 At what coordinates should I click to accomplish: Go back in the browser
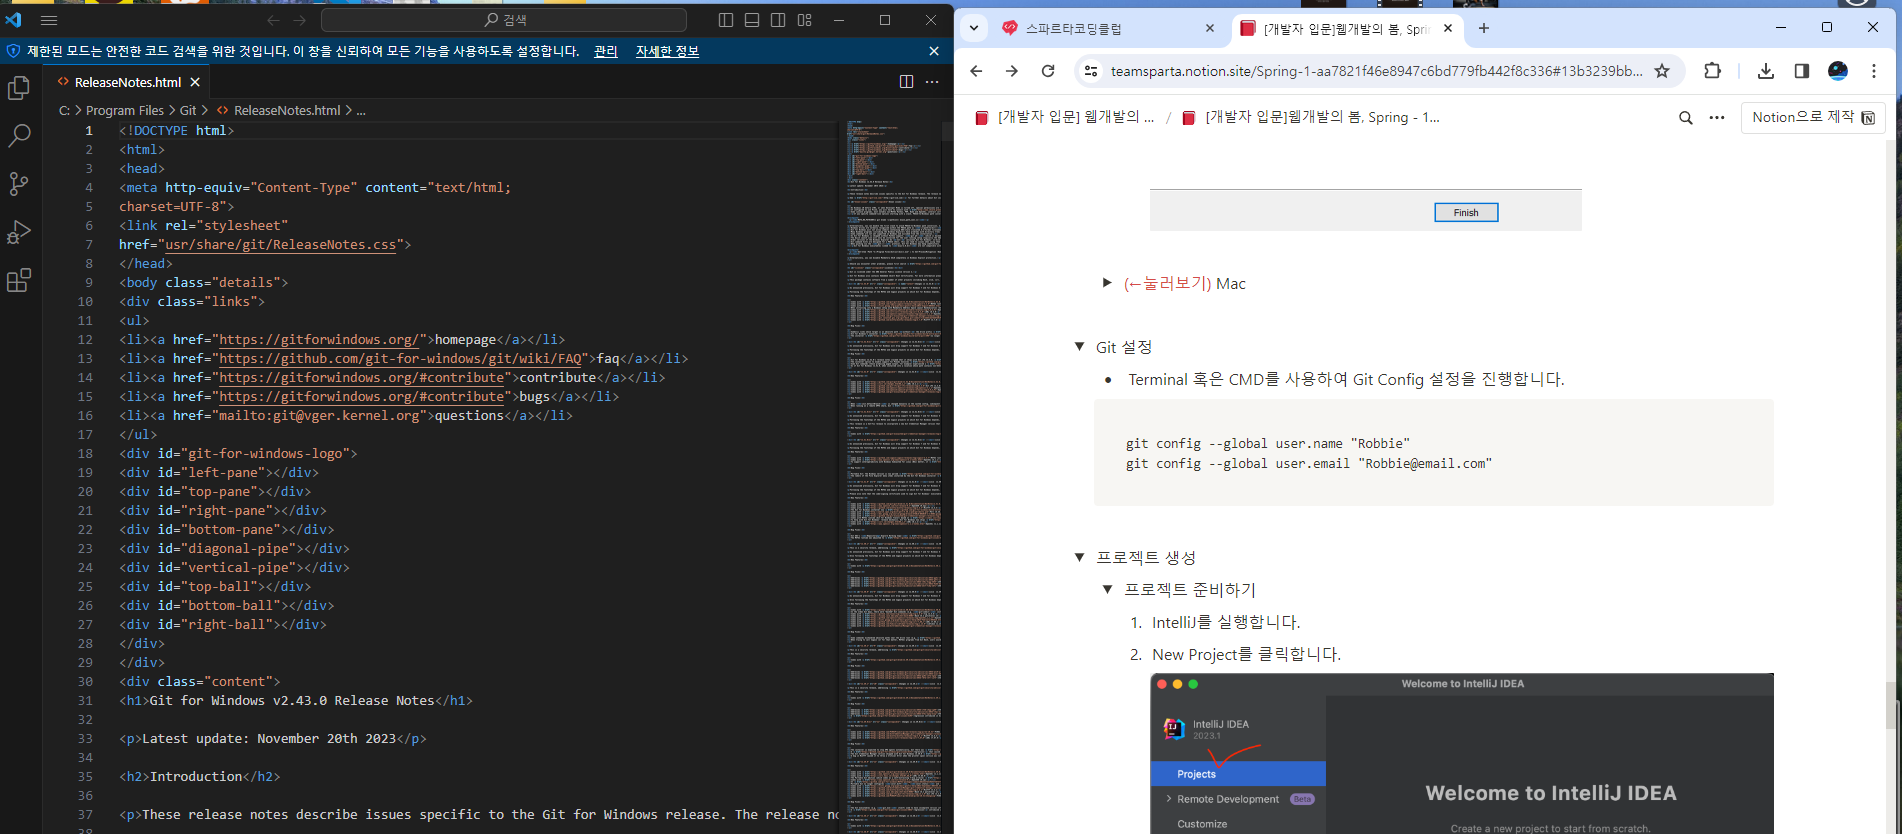click(x=976, y=71)
